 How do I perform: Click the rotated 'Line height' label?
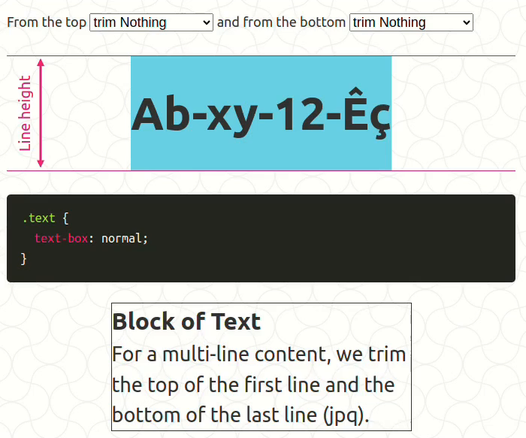pyautogui.click(x=25, y=113)
